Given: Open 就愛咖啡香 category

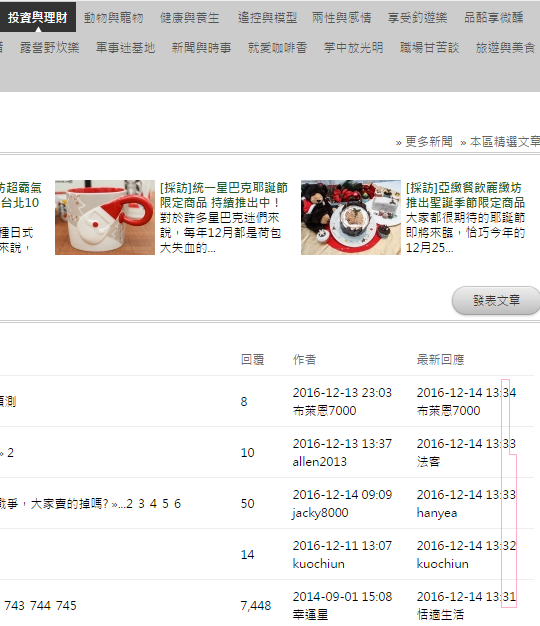Looking at the screenshot, I should (x=277, y=48).
